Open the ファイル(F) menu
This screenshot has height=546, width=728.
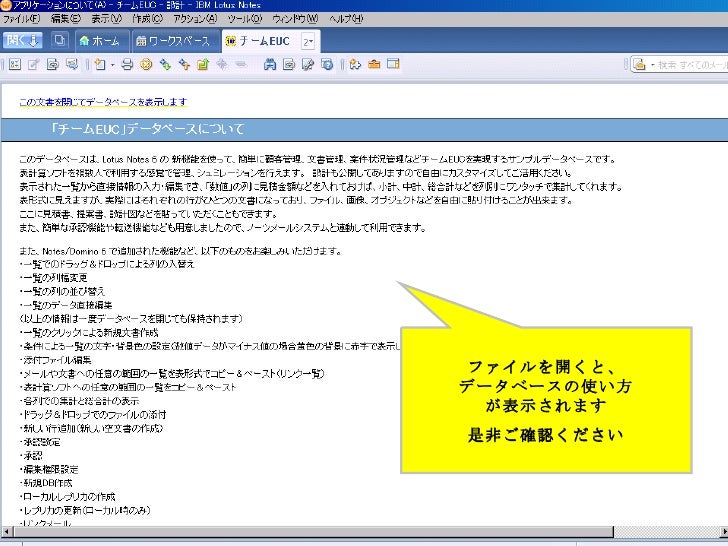[x=21, y=19]
